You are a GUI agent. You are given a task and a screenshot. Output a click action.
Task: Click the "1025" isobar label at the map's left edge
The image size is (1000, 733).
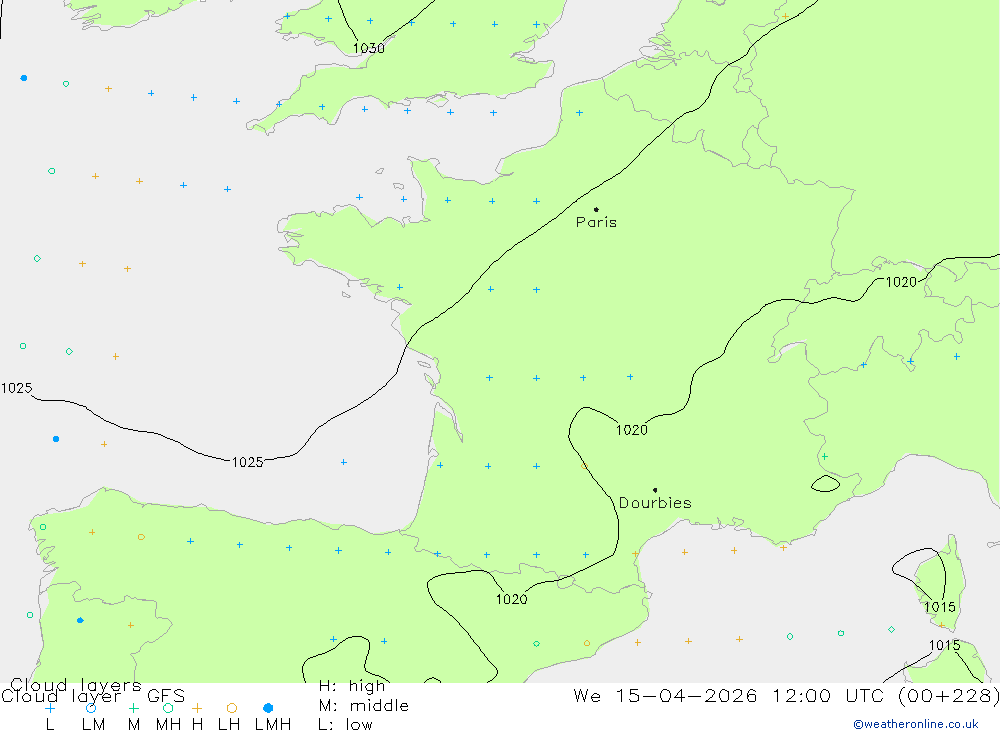point(17,388)
